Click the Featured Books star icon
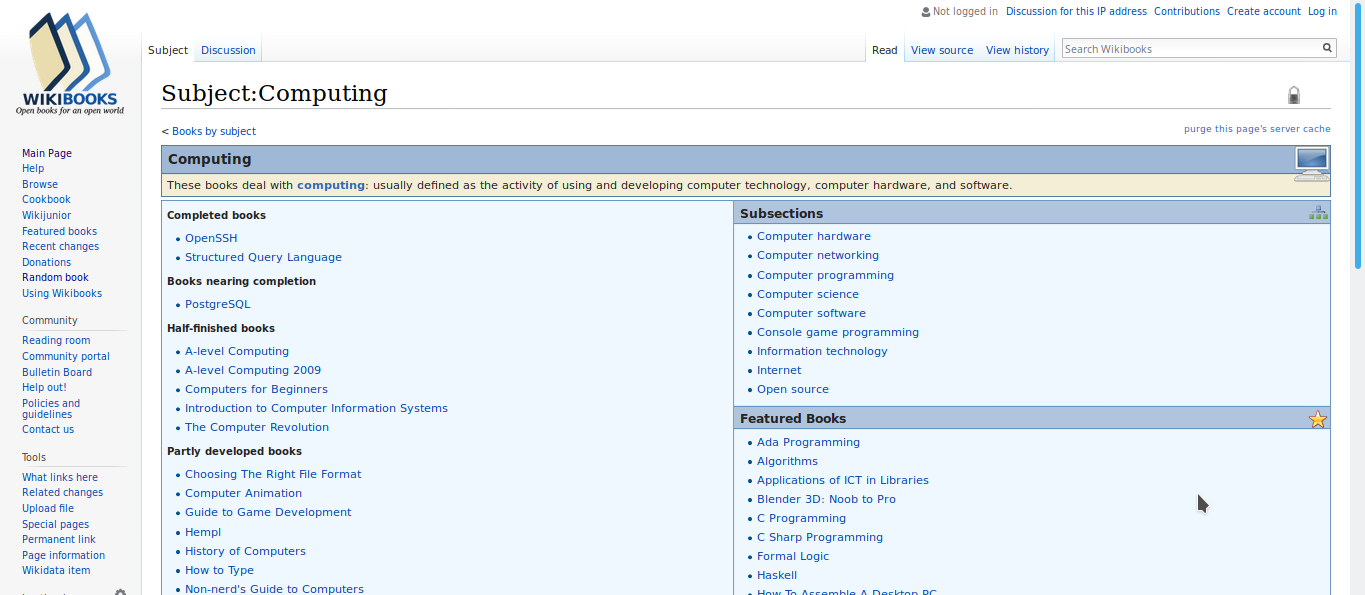The image size is (1365, 595). 1318,419
